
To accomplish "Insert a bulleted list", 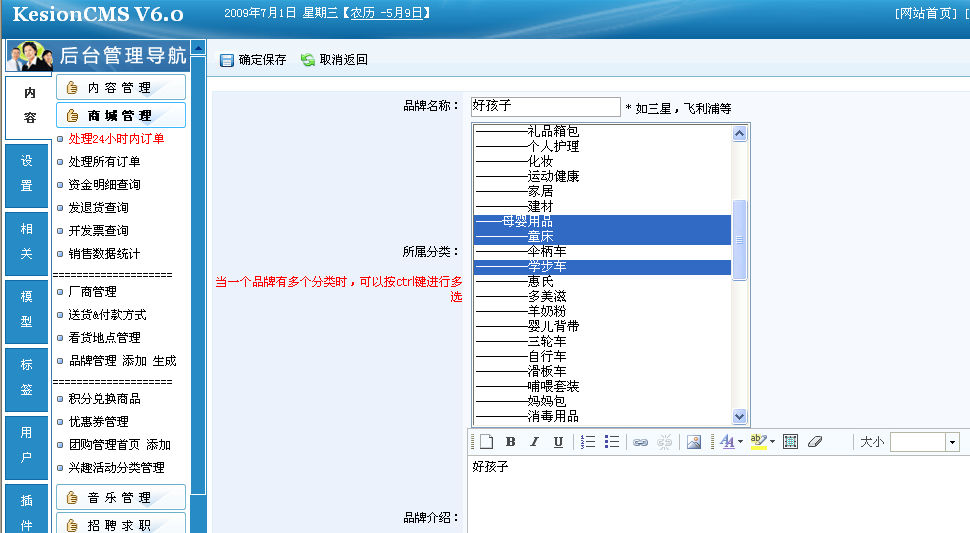I will pyautogui.click(x=612, y=441).
